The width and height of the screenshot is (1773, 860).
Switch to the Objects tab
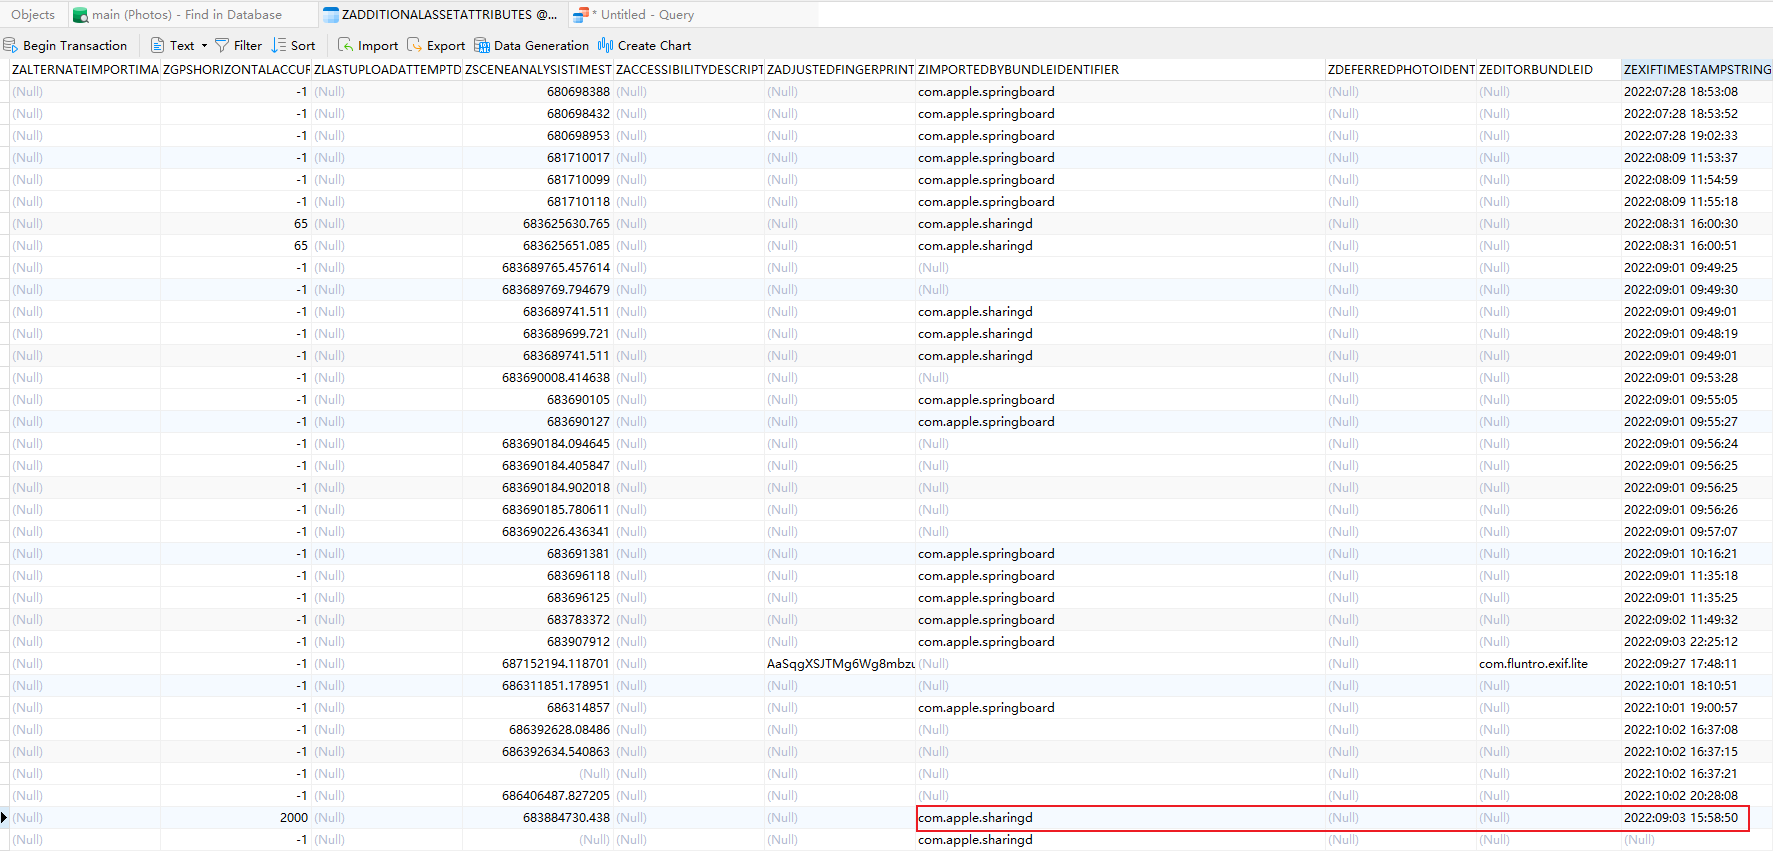tap(33, 15)
